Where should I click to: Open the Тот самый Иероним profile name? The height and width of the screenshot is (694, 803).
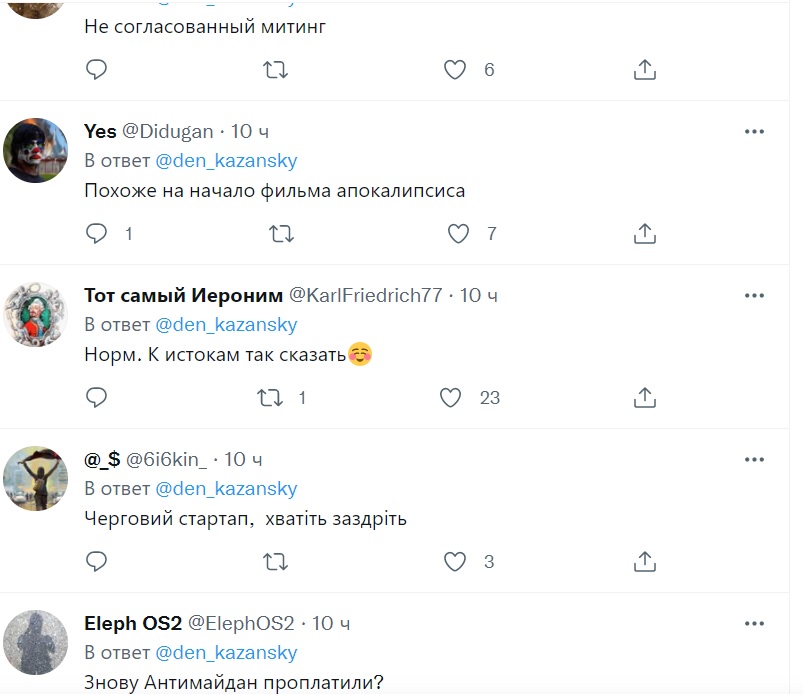(183, 295)
